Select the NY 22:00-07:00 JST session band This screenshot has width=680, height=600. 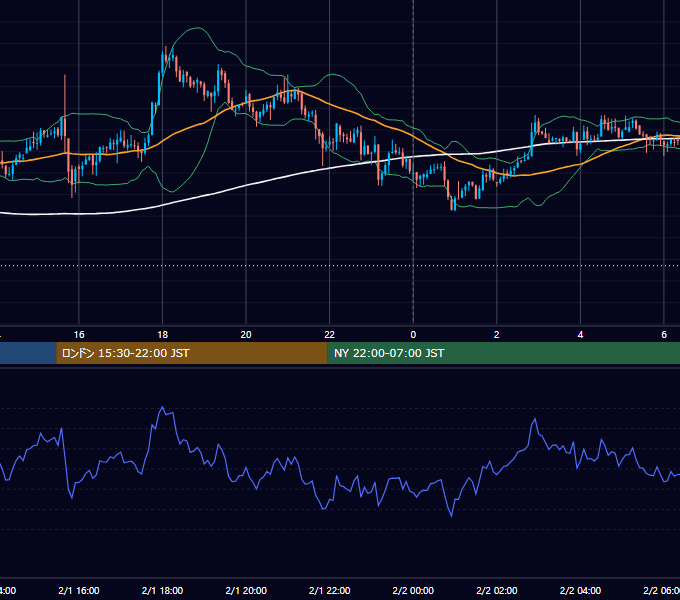click(503, 353)
